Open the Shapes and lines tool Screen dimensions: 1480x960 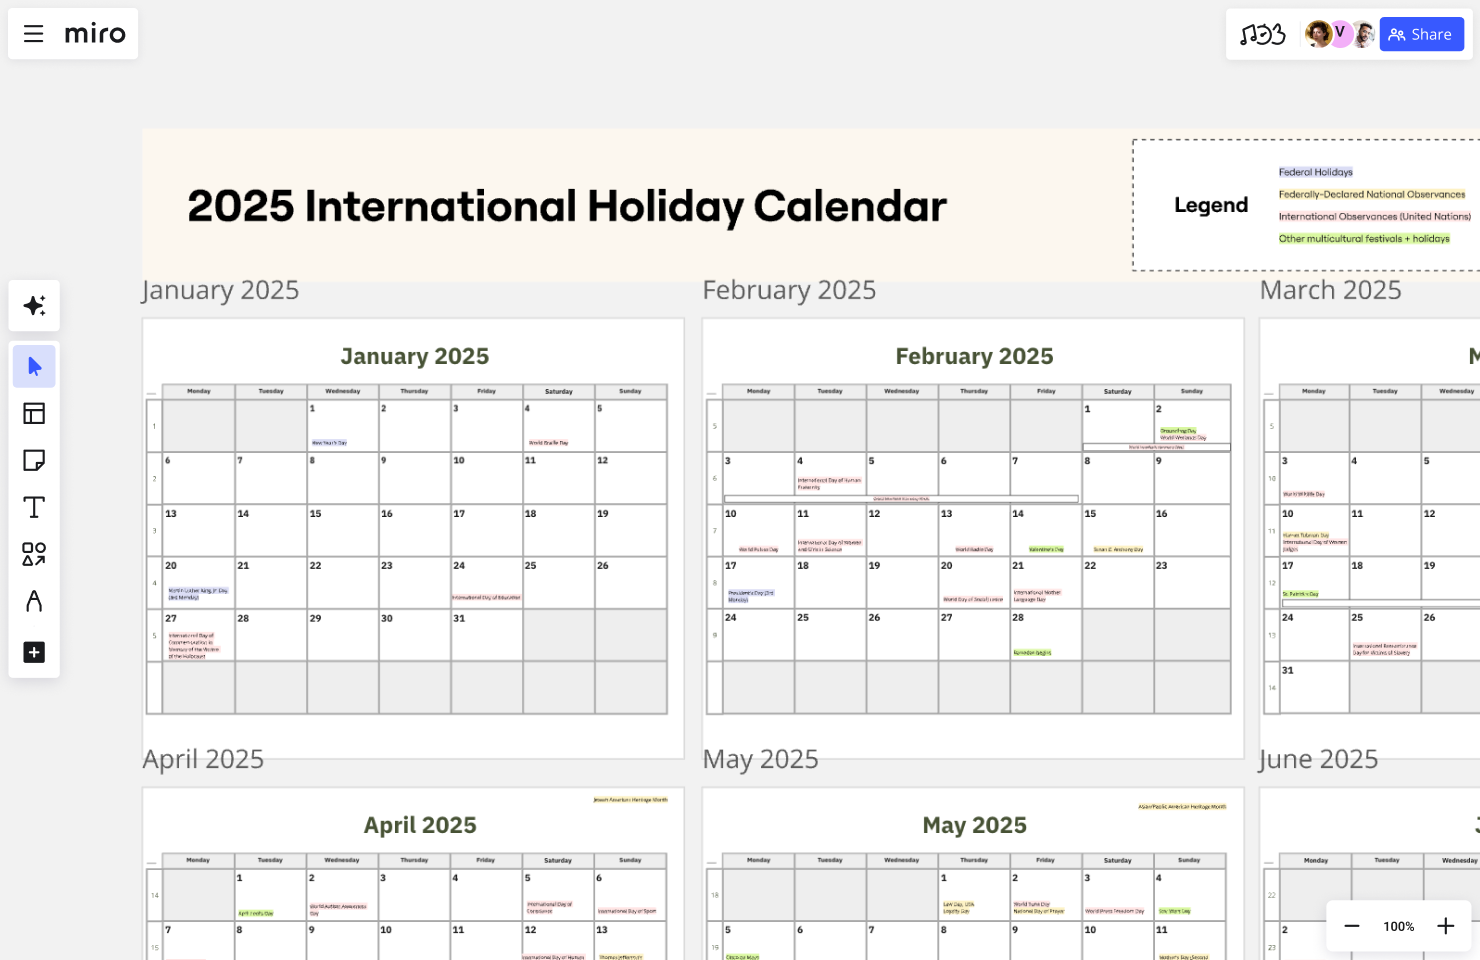tap(34, 554)
